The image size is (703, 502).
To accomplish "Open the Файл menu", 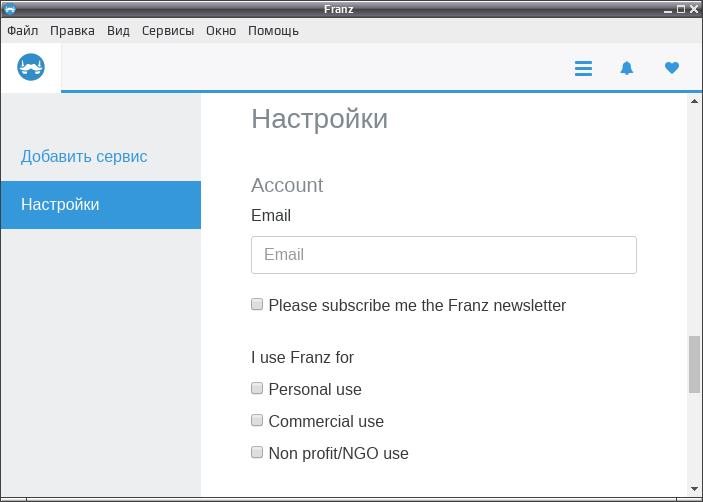I will click(x=22, y=30).
